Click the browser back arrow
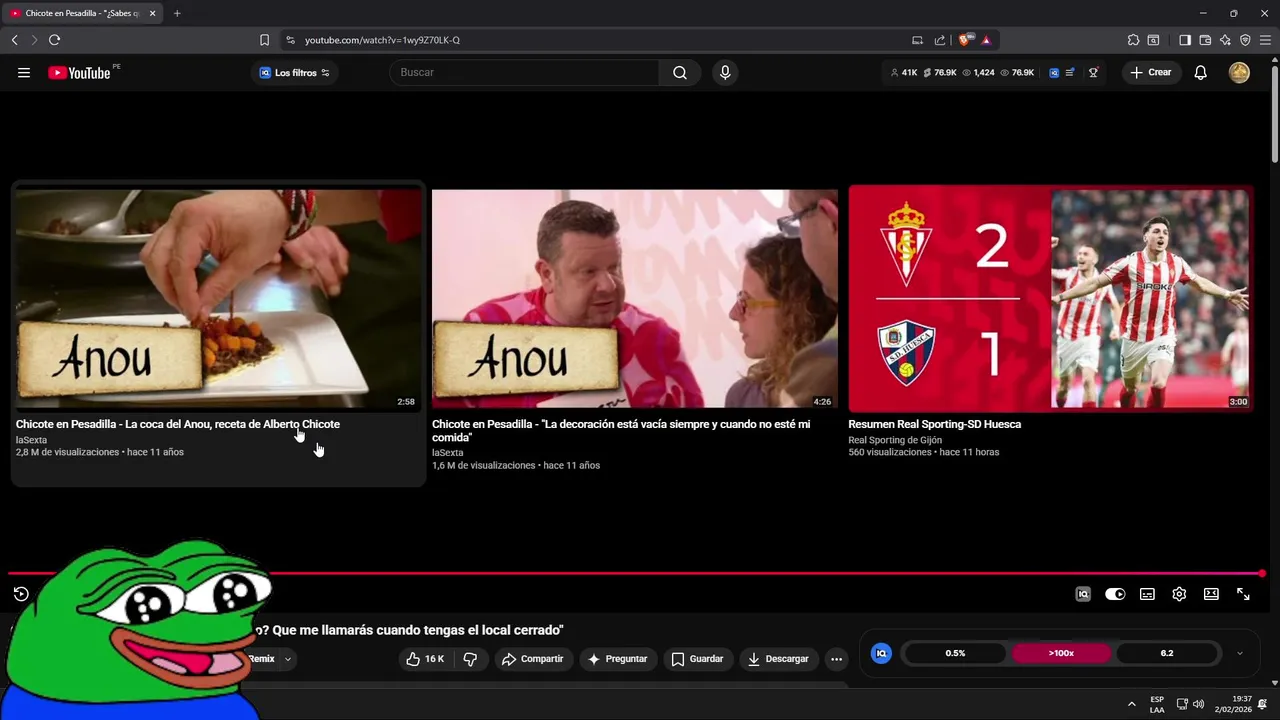Viewport: 1280px width, 720px height. [14, 40]
